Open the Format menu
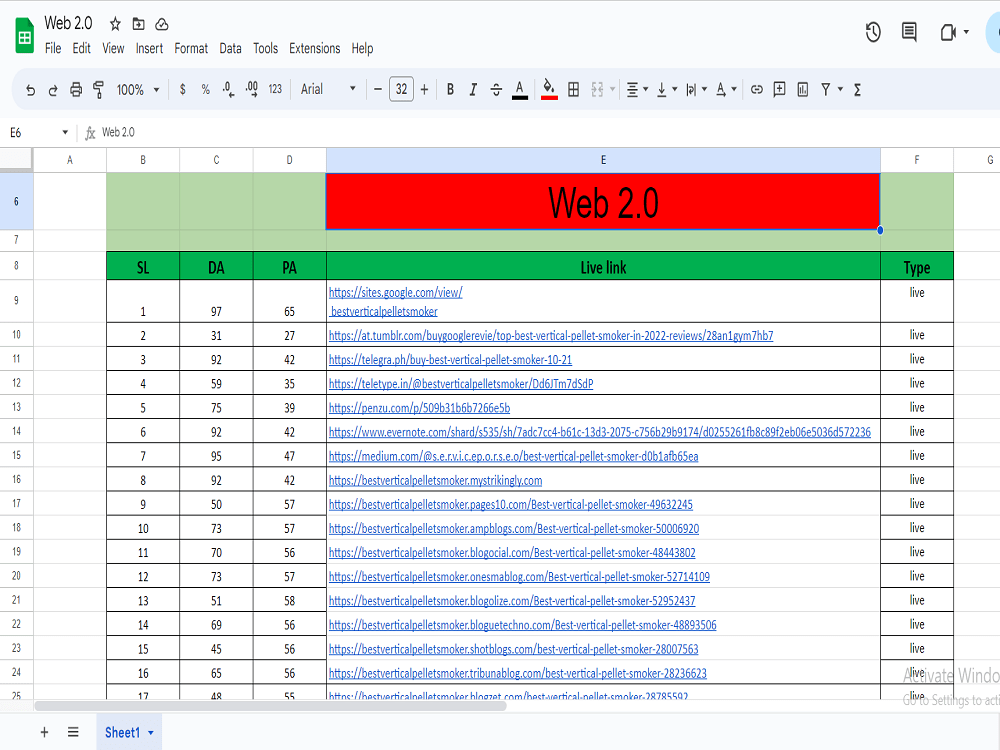The width and height of the screenshot is (1000, 750). (x=191, y=48)
